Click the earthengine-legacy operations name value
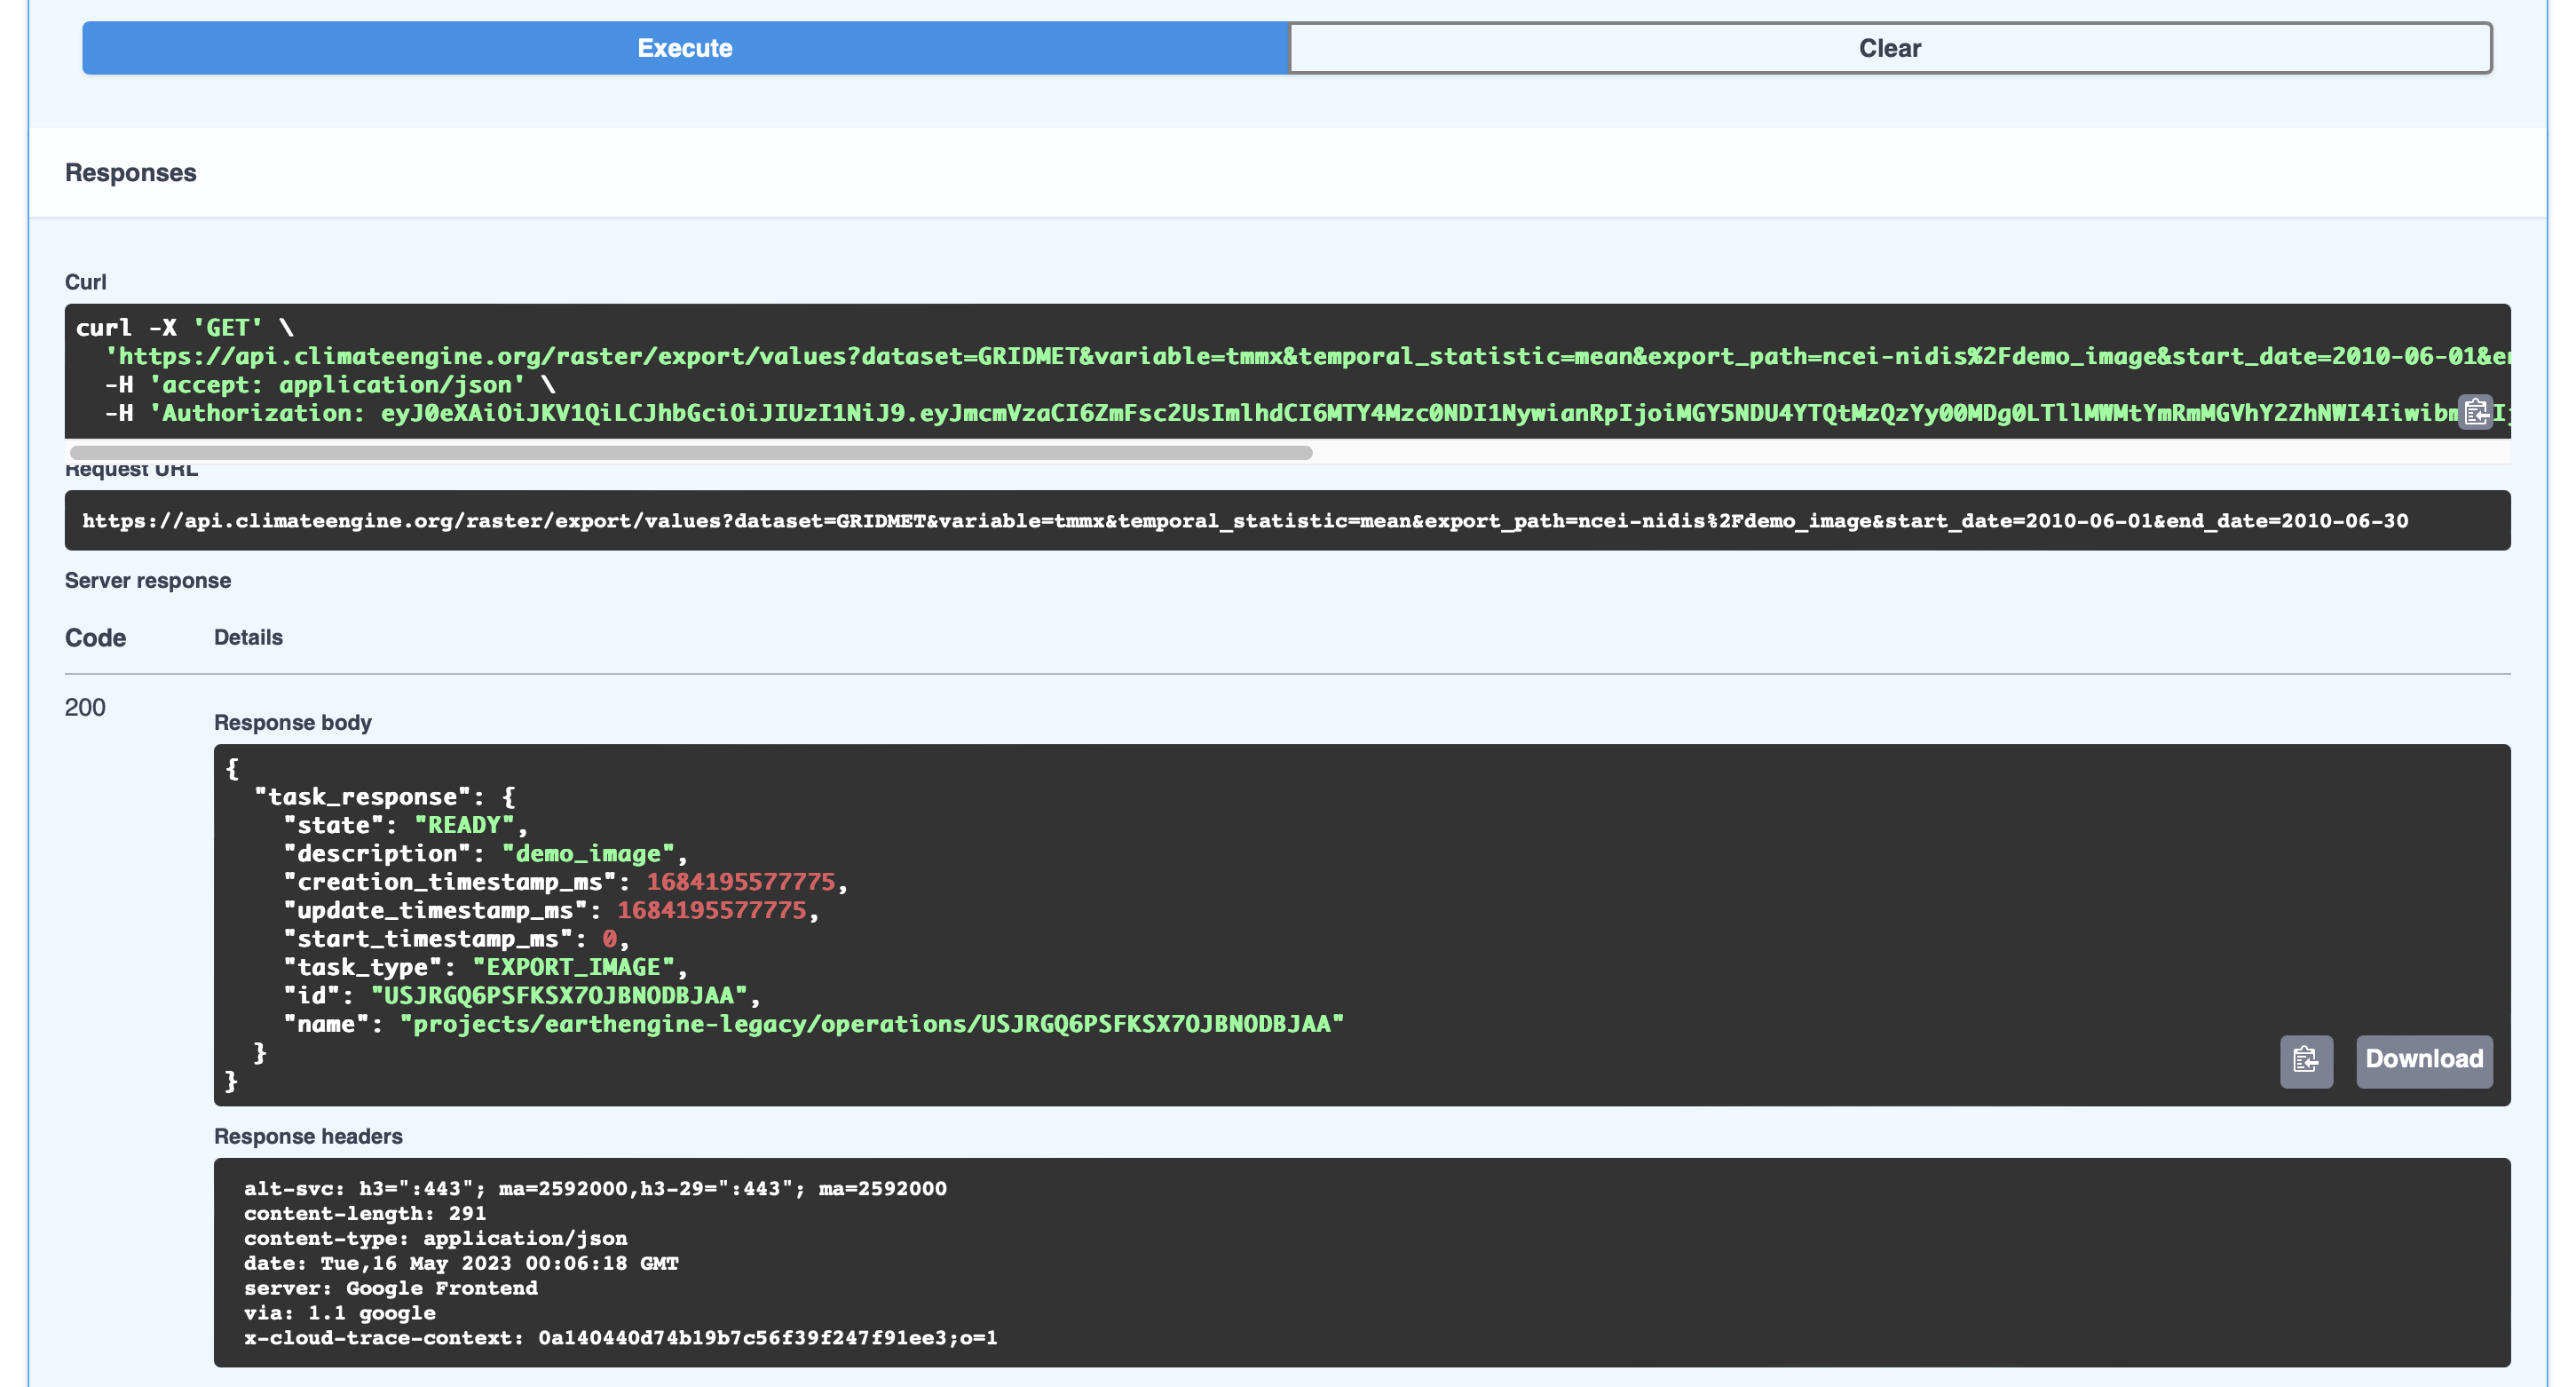This screenshot has height=1387, width=2576. click(871, 1024)
